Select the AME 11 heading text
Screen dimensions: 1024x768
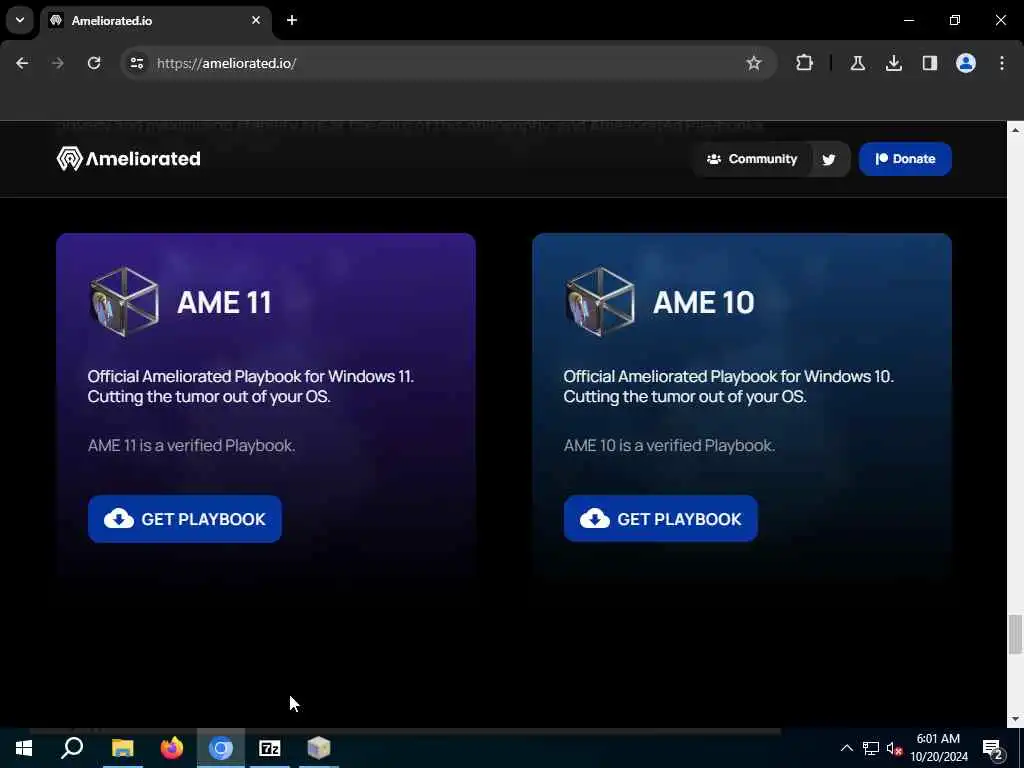pos(224,302)
